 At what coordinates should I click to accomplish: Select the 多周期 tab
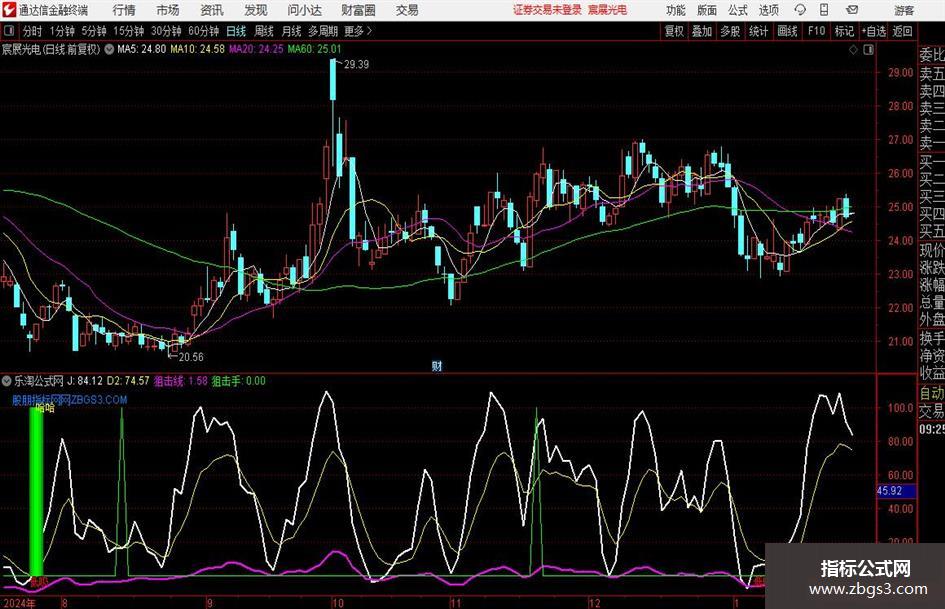[x=322, y=31]
